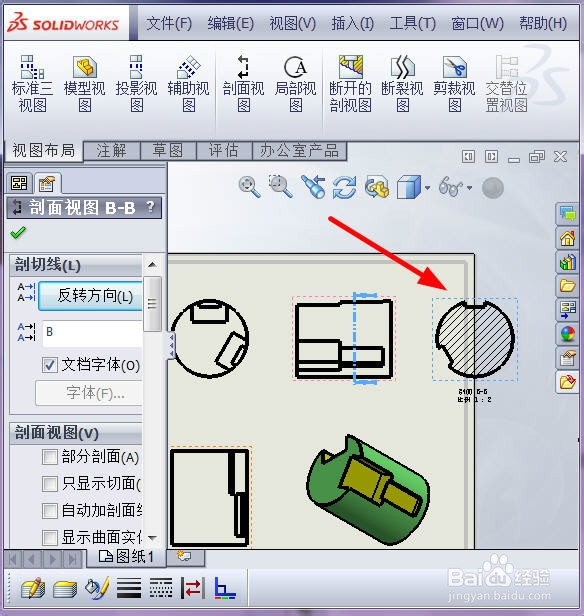Confirm section view with green checkmark
The height and width of the screenshot is (616, 584).
18,233
